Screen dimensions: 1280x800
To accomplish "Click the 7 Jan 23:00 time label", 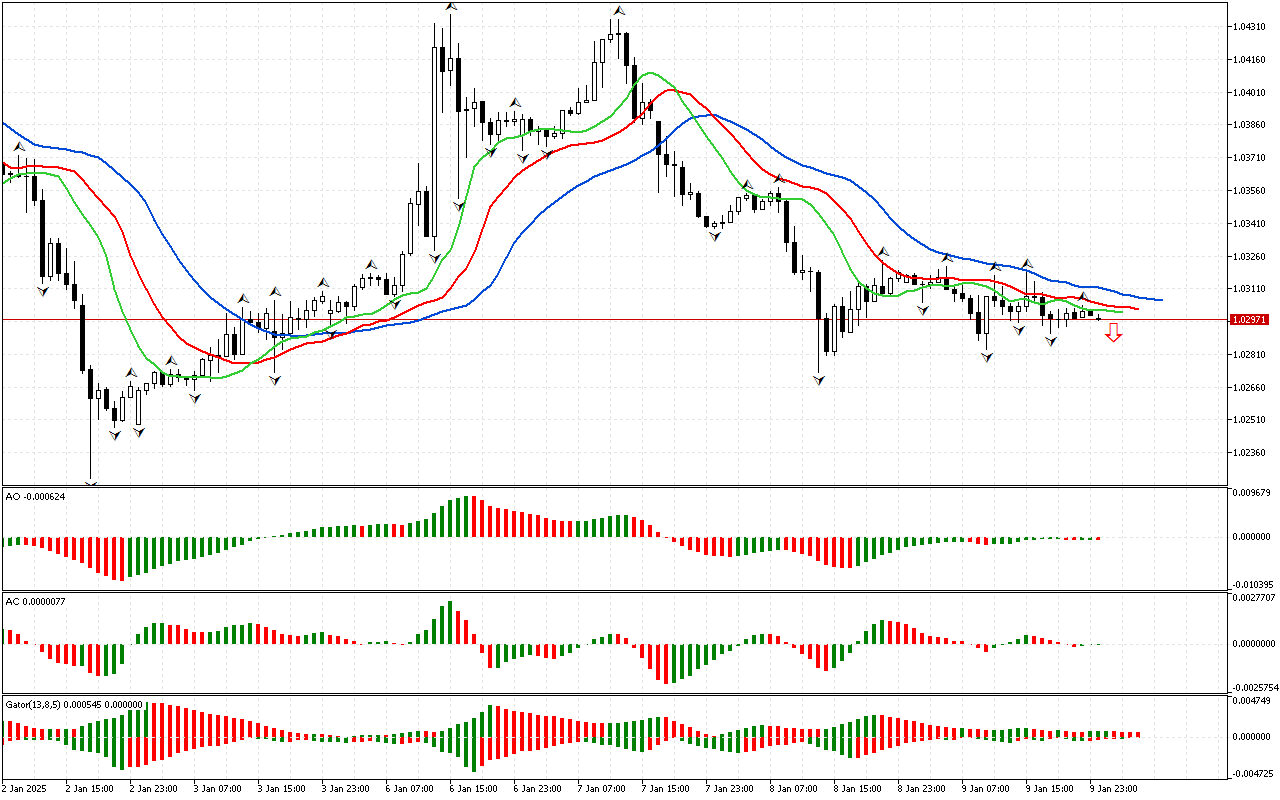I will (731, 789).
